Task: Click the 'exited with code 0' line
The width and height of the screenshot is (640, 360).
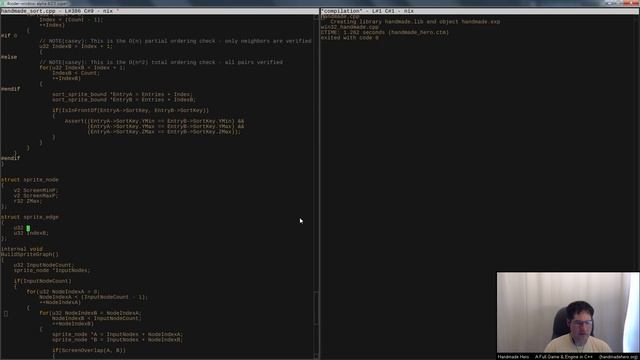Action: click(x=350, y=38)
